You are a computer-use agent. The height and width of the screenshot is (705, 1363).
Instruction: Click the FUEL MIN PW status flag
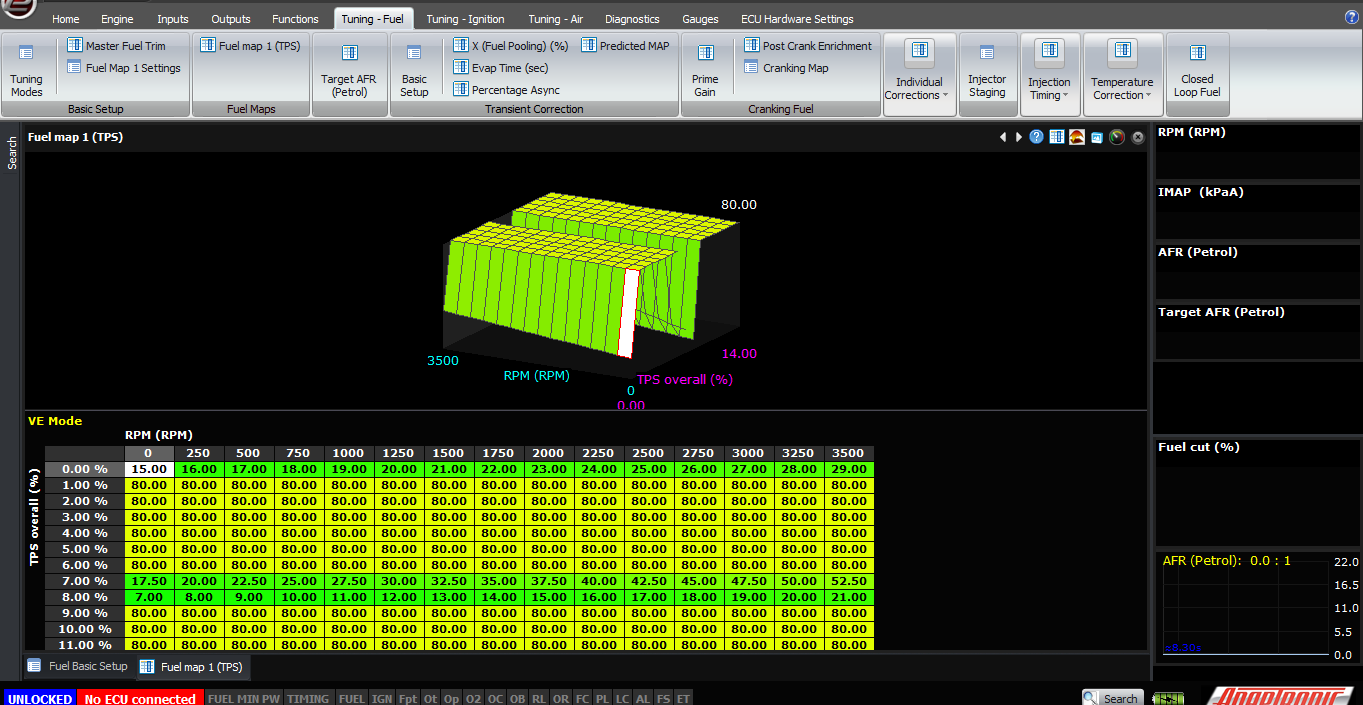[244, 698]
